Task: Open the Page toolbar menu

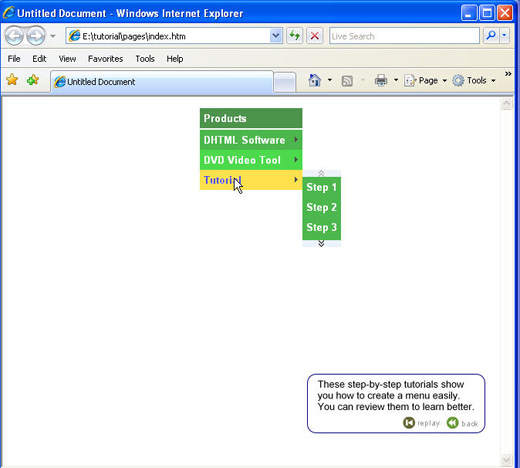Action: (425, 80)
